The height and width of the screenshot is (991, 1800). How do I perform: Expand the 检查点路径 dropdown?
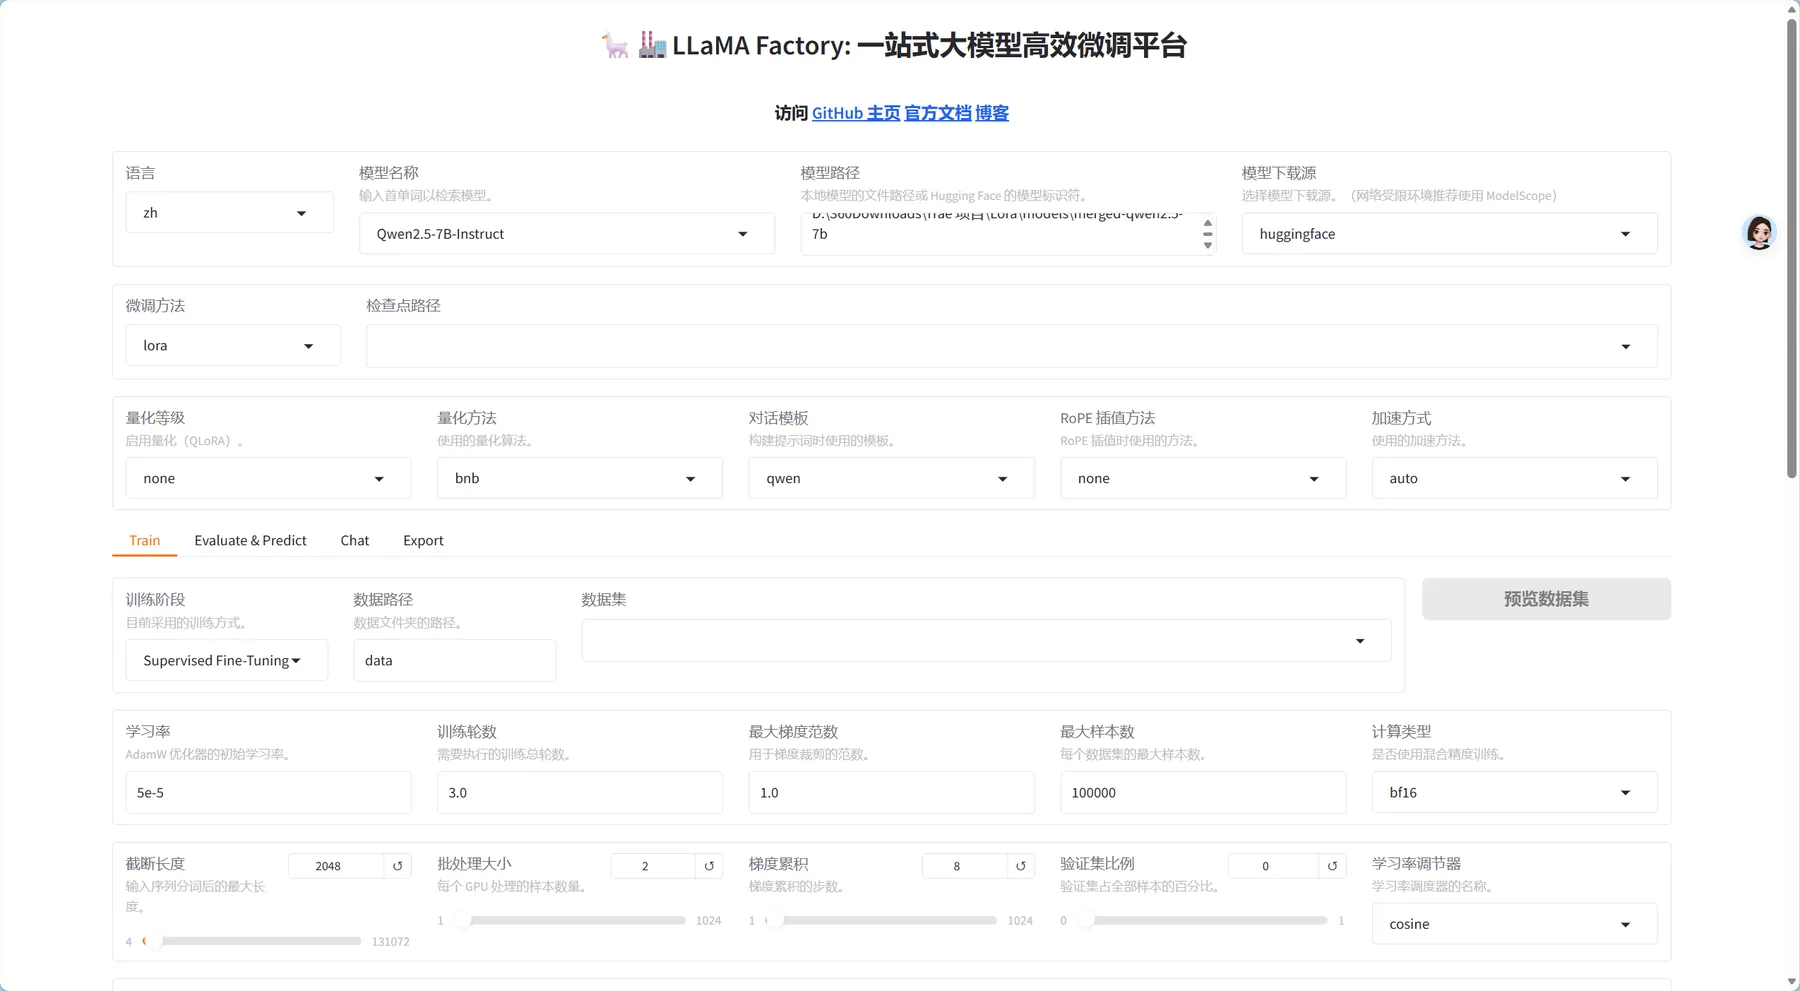(1011, 346)
